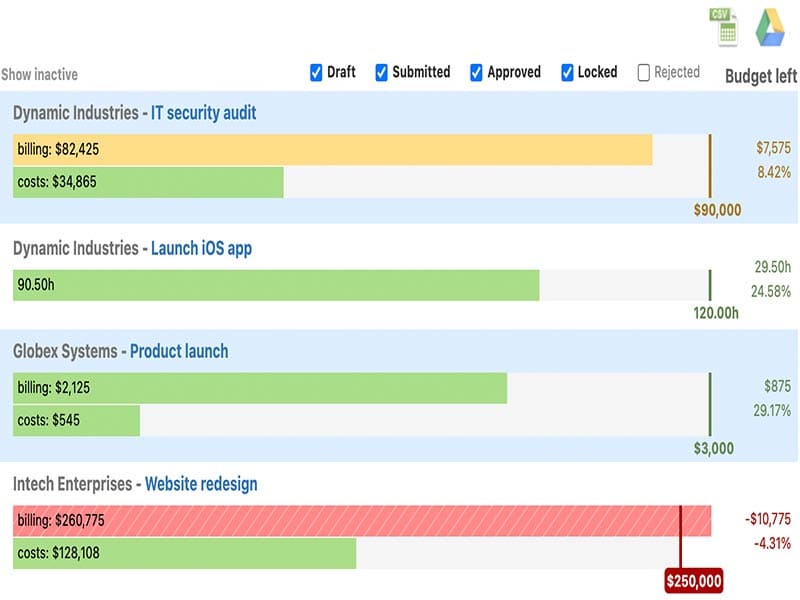Screen dimensions: 800x600
Task: Click the Globex costs $545 bar
Action: pyautogui.click(x=76, y=420)
